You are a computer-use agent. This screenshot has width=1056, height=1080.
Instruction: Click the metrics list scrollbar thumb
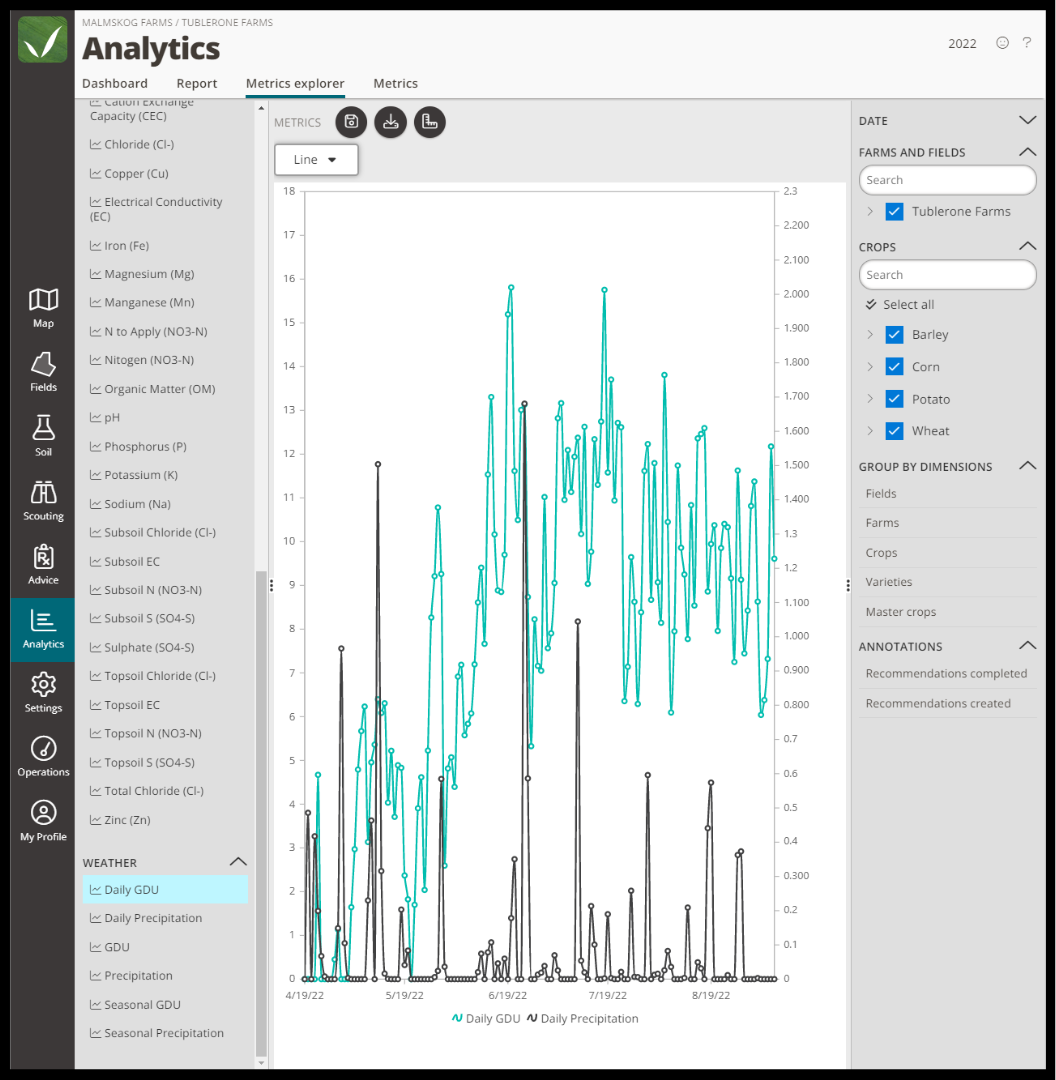[261, 813]
